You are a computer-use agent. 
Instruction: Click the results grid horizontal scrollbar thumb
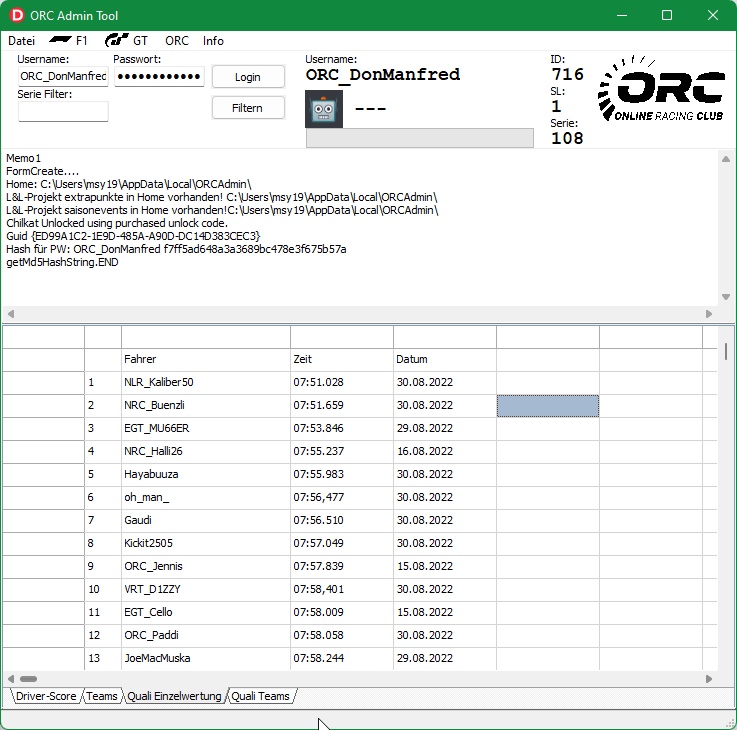pyautogui.click(x=28, y=678)
